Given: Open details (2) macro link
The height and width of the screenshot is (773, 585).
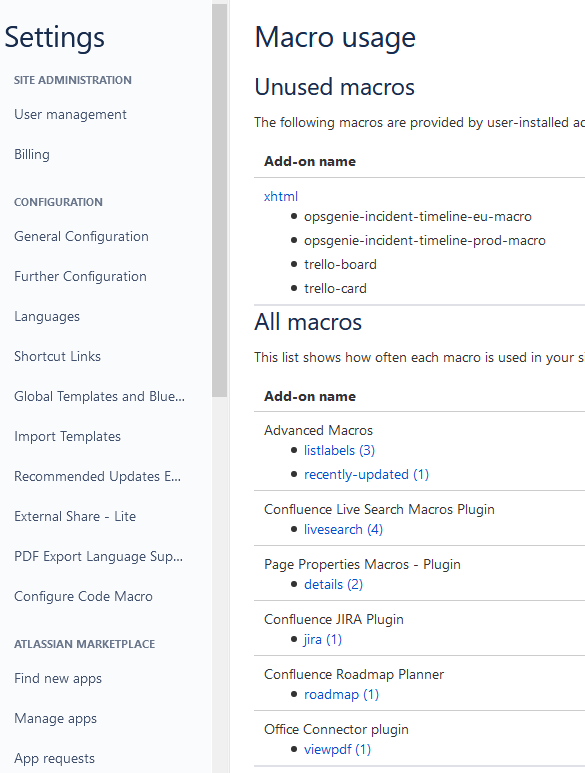Looking at the screenshot, I should (x=333, y=584).
